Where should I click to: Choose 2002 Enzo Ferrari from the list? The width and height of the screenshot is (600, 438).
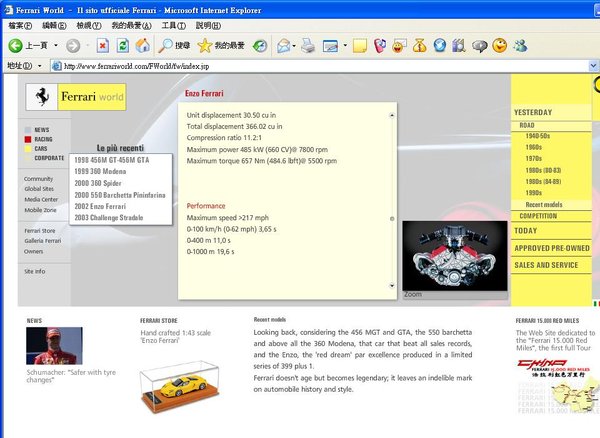tap(100, 206)
